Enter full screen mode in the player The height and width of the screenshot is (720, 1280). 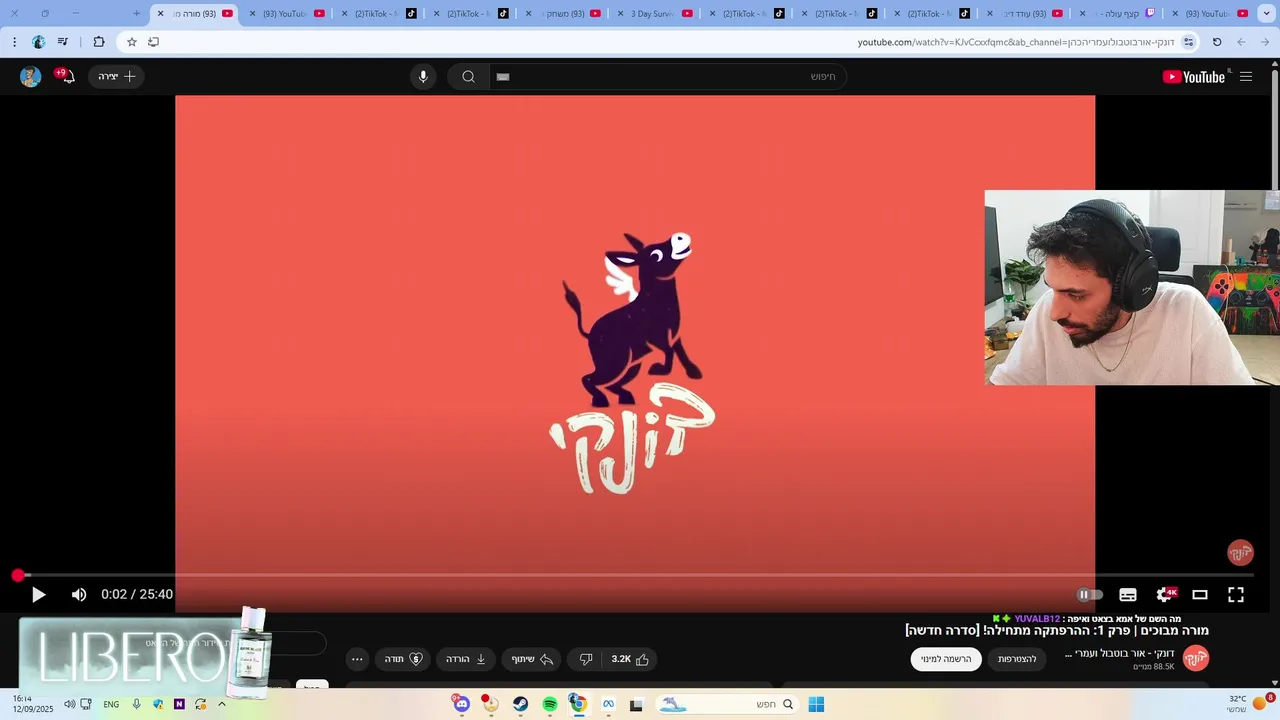pyautogui.click(x=1236, y=595)
